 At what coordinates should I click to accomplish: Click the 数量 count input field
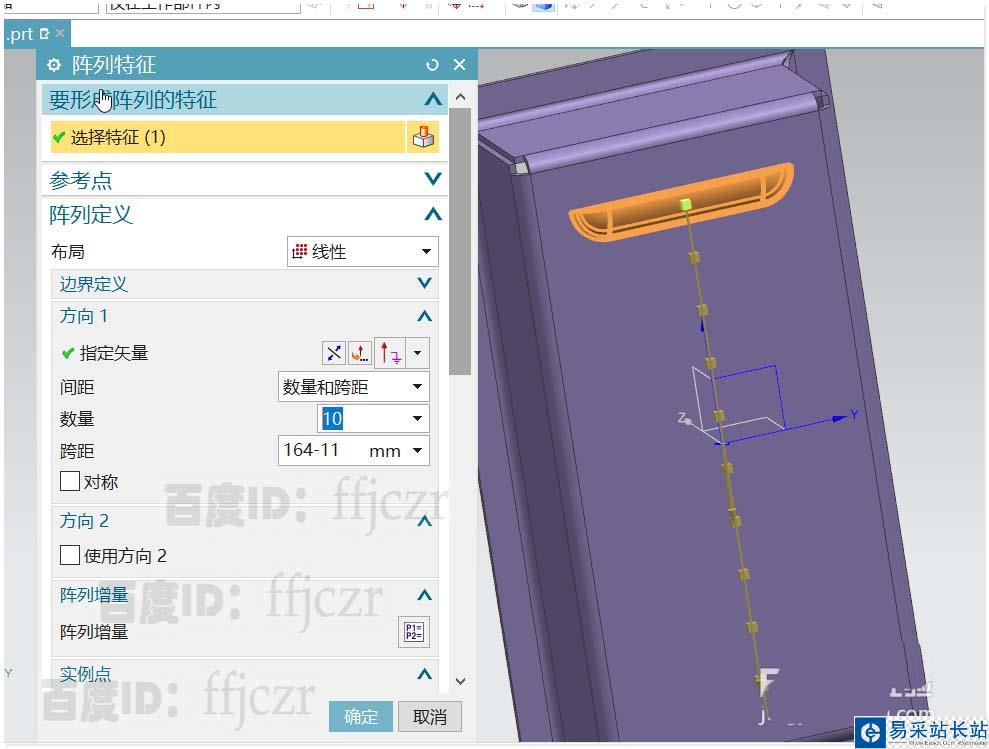[363, 418]
